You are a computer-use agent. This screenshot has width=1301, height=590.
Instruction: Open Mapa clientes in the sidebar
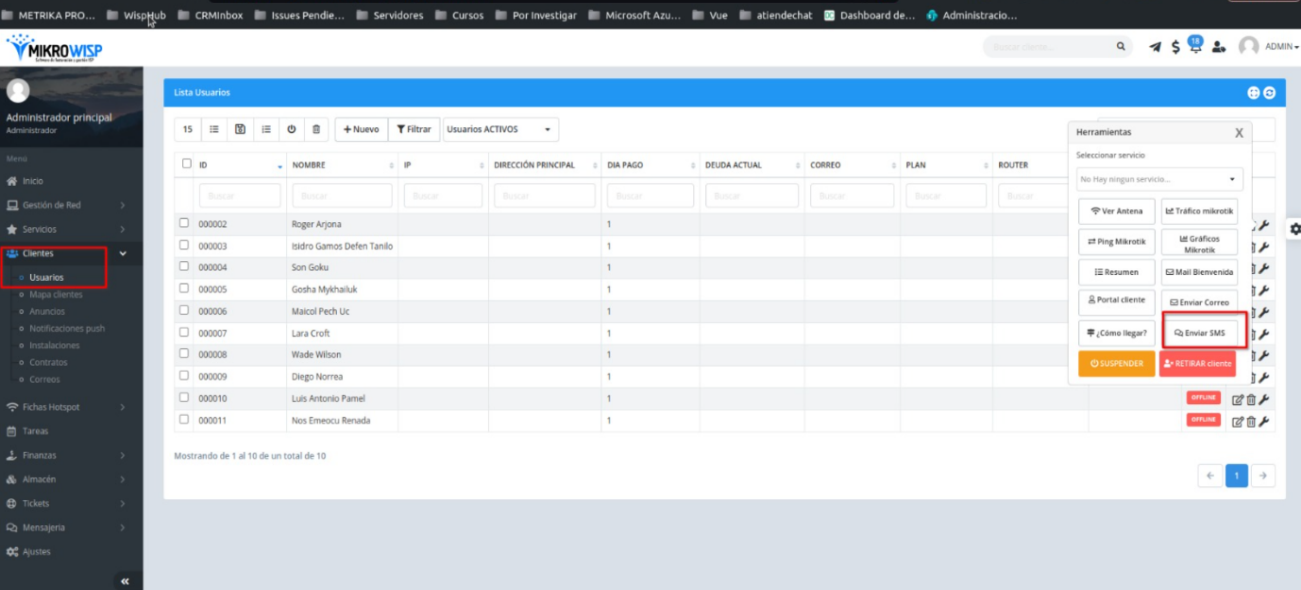56,295
